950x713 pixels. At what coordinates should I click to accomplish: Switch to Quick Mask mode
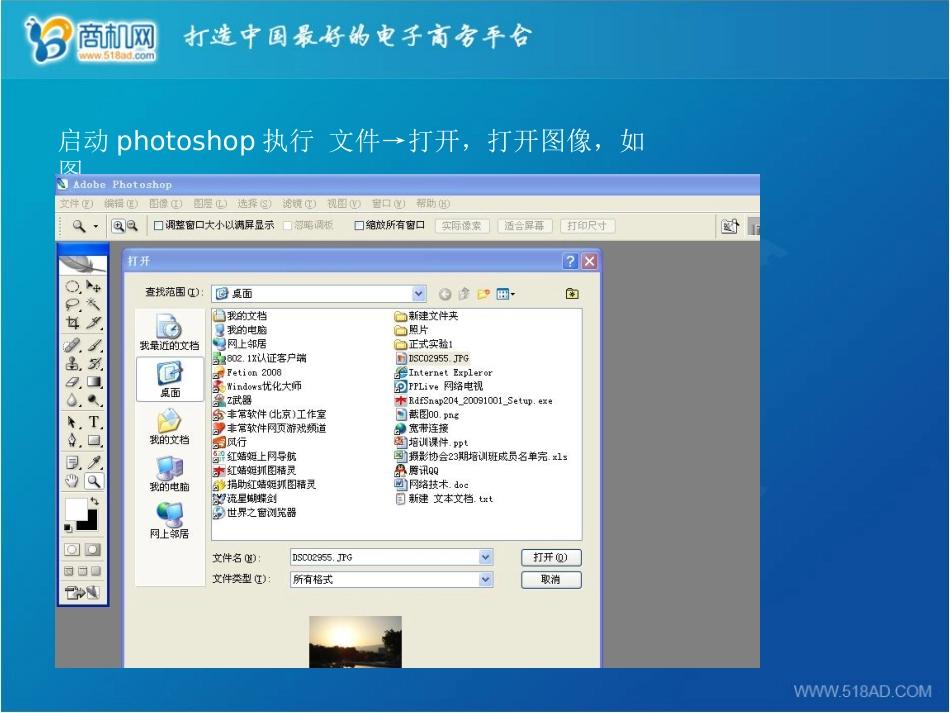(x=93, y=549)
